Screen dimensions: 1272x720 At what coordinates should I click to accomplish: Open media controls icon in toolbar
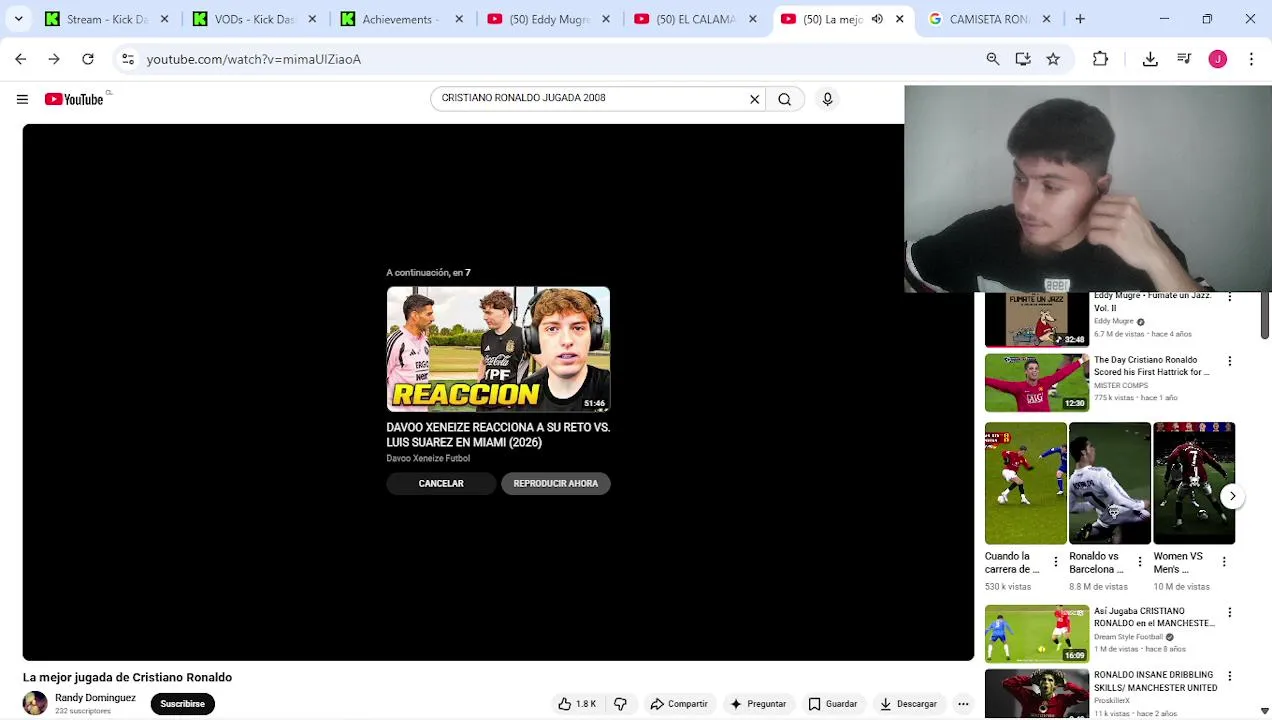[x=1184, y=59]
